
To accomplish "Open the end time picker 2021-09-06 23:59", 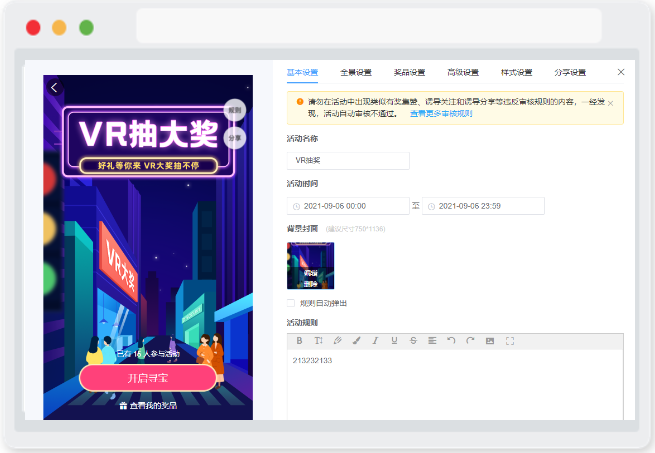I will 483,206.
